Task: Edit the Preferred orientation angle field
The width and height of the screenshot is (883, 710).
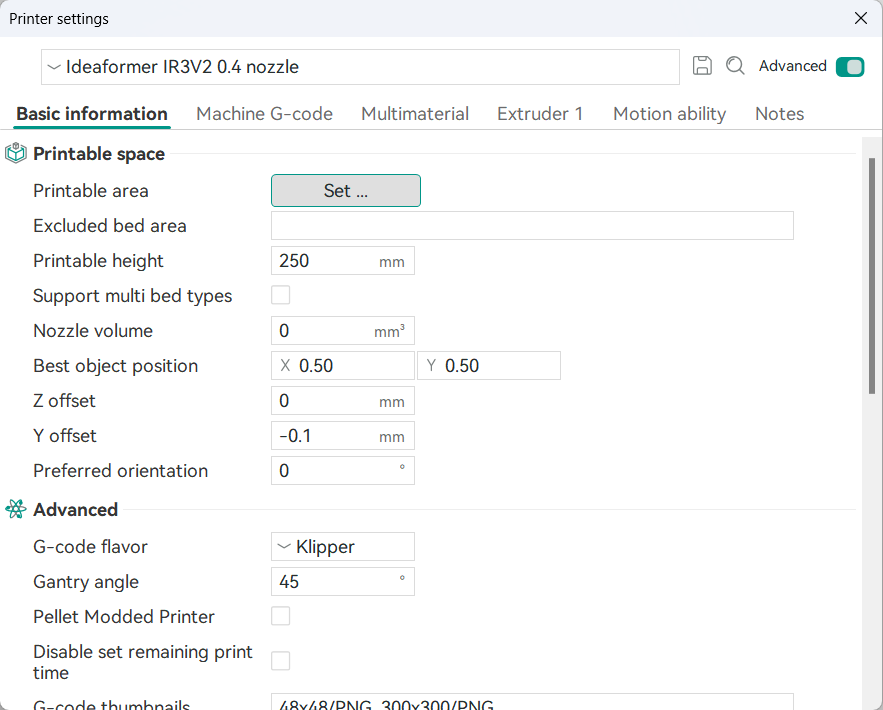Action: (343, 470)
